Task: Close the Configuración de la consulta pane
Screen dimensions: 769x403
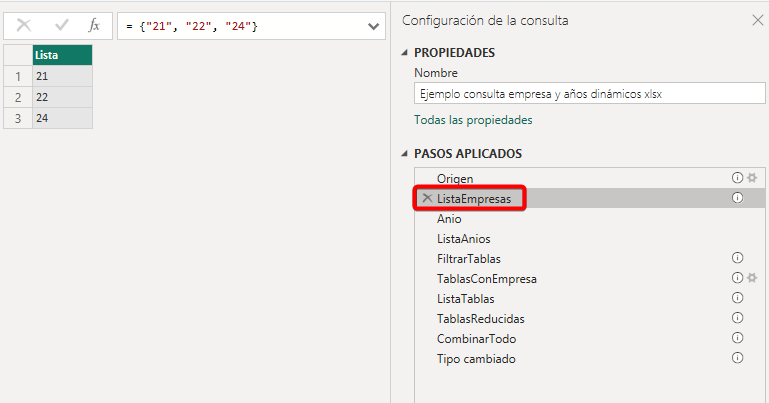Action: pos(756,20)
